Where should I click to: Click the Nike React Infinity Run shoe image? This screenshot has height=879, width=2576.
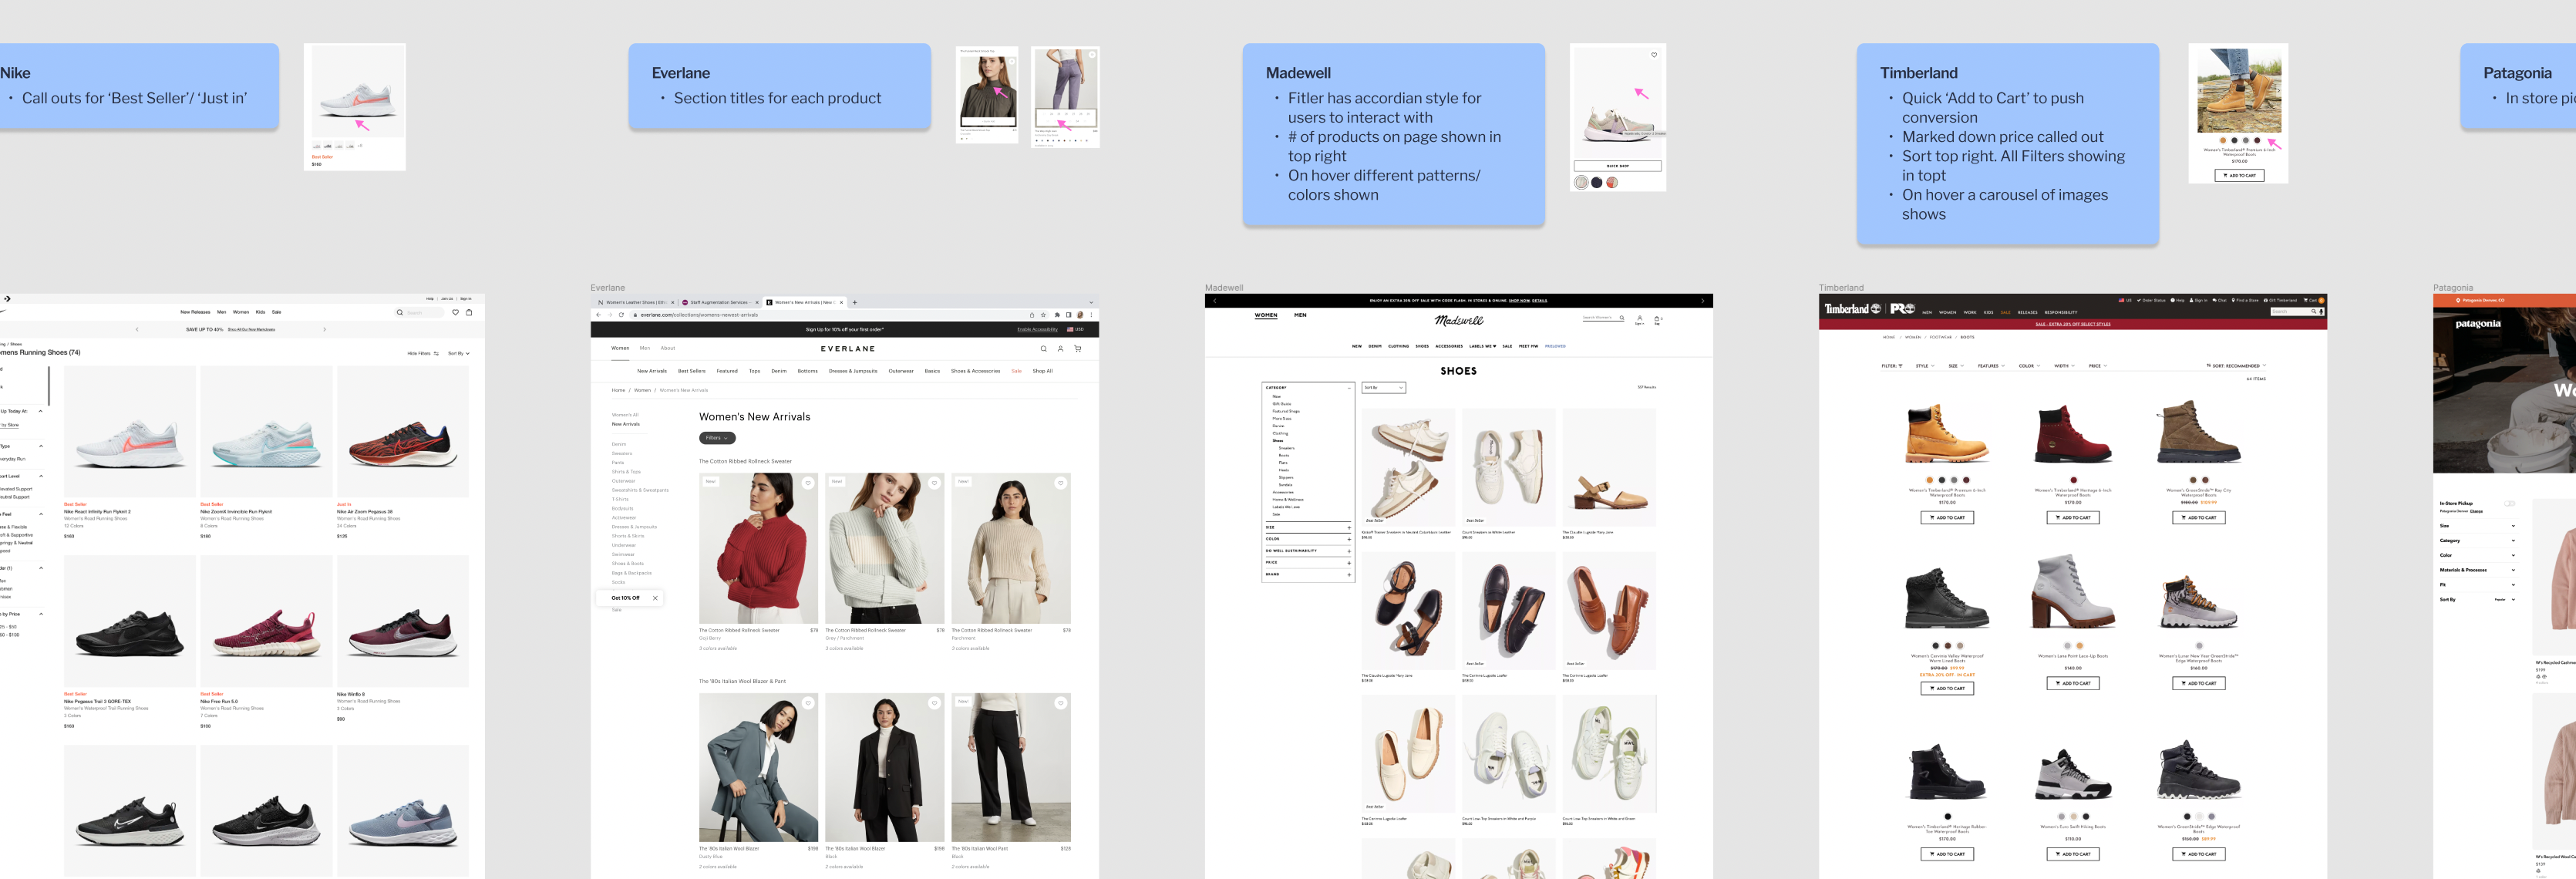pos(130,432)
